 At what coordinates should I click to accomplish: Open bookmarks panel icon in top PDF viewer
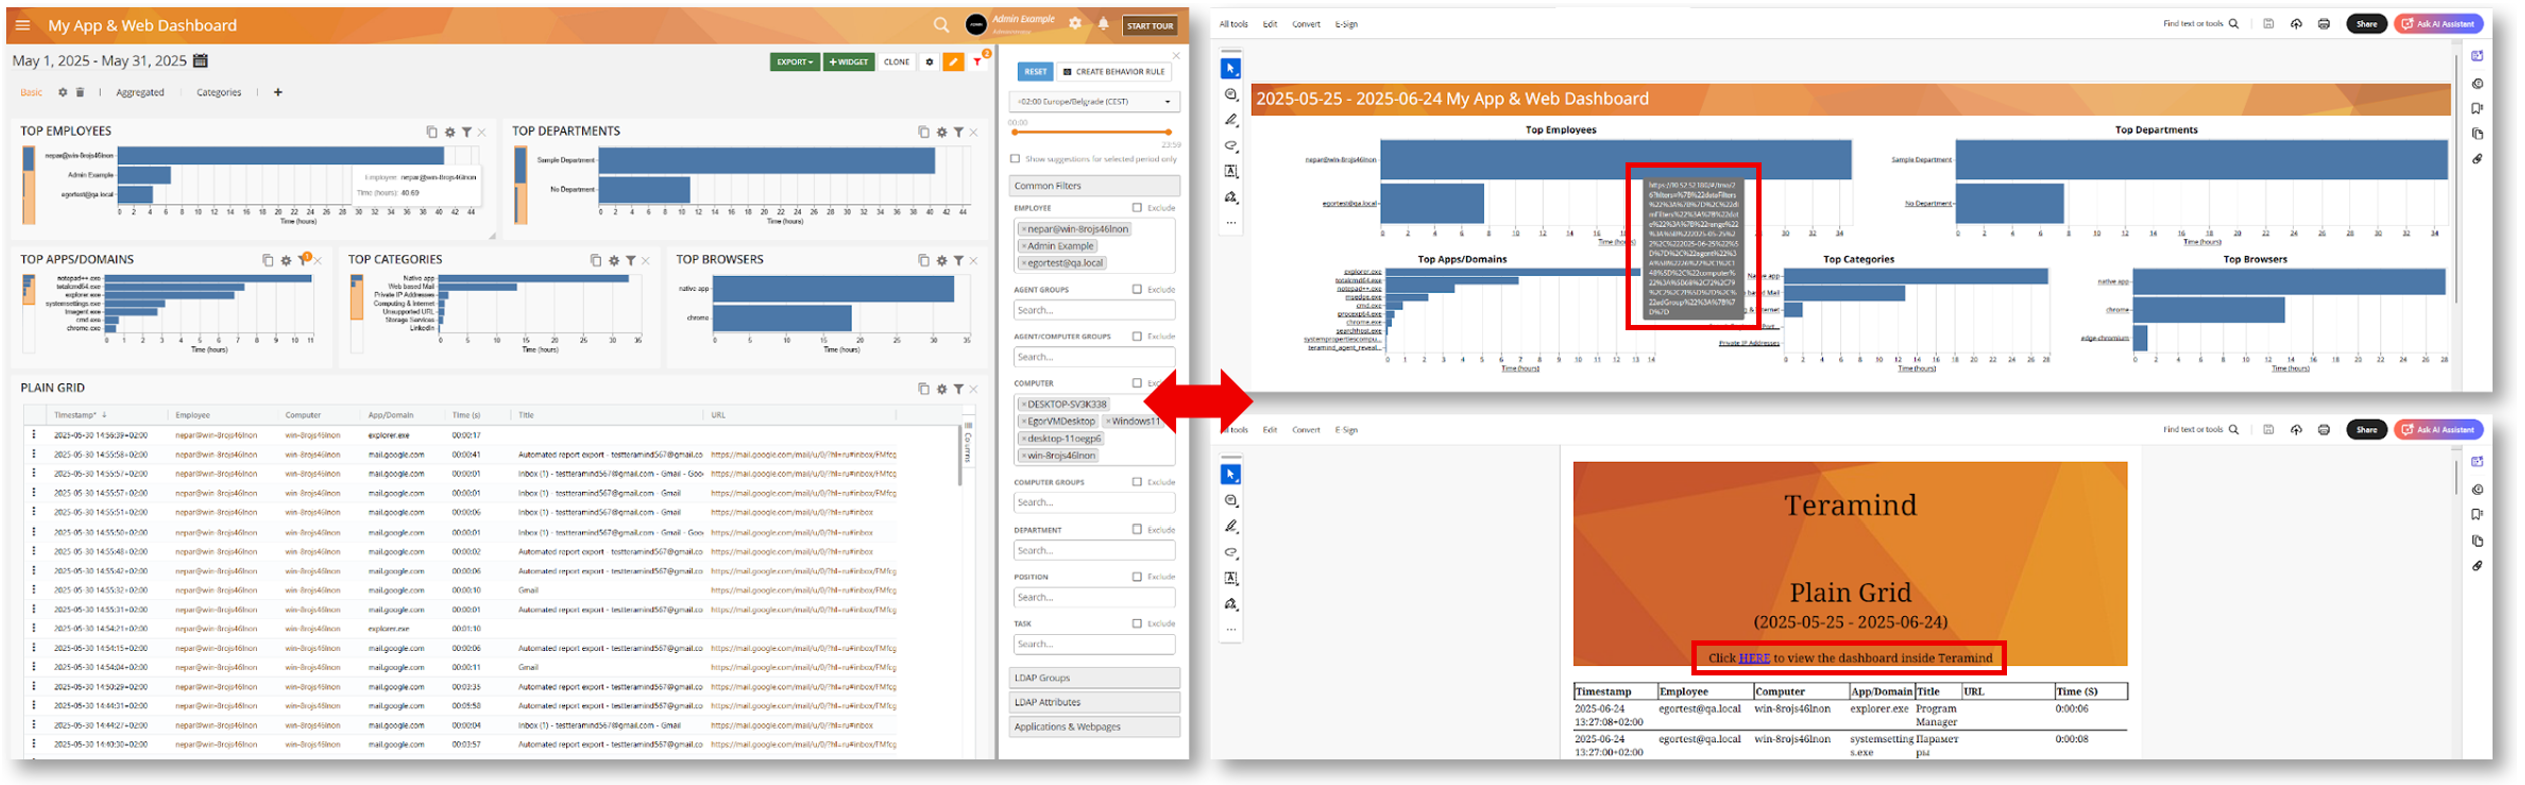click(x=2477, y=108)
